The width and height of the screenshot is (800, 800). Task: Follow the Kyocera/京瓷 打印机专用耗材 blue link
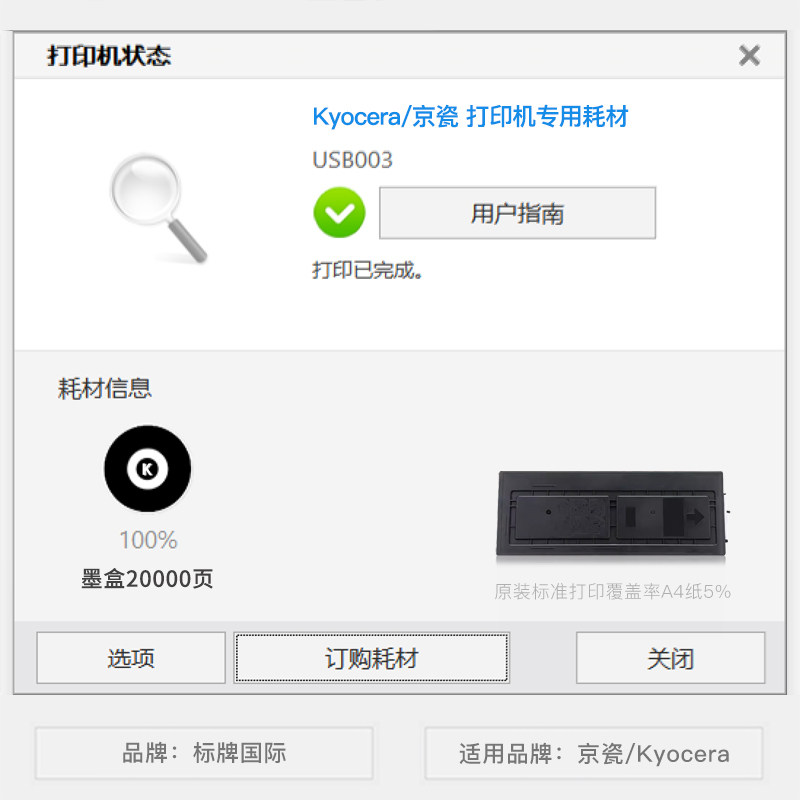pos(470,116)
